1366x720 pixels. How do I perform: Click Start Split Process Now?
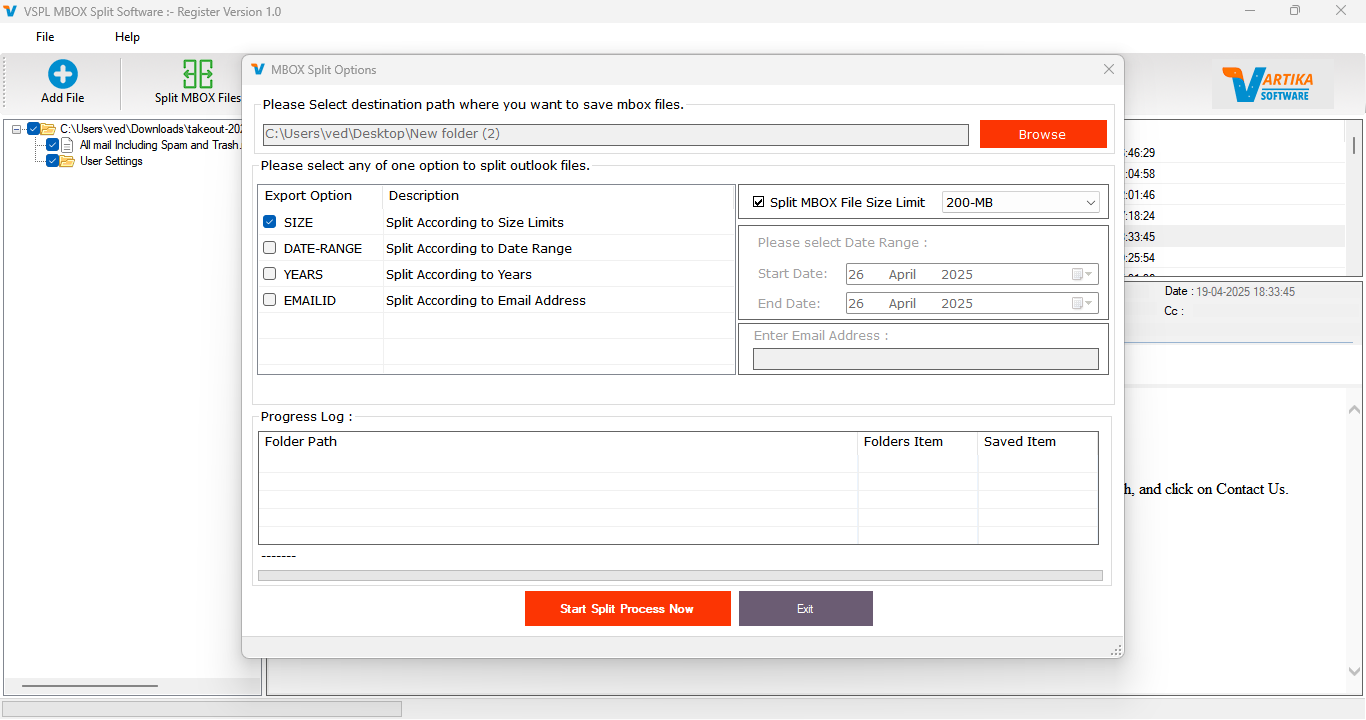click(x=627, y=608)
